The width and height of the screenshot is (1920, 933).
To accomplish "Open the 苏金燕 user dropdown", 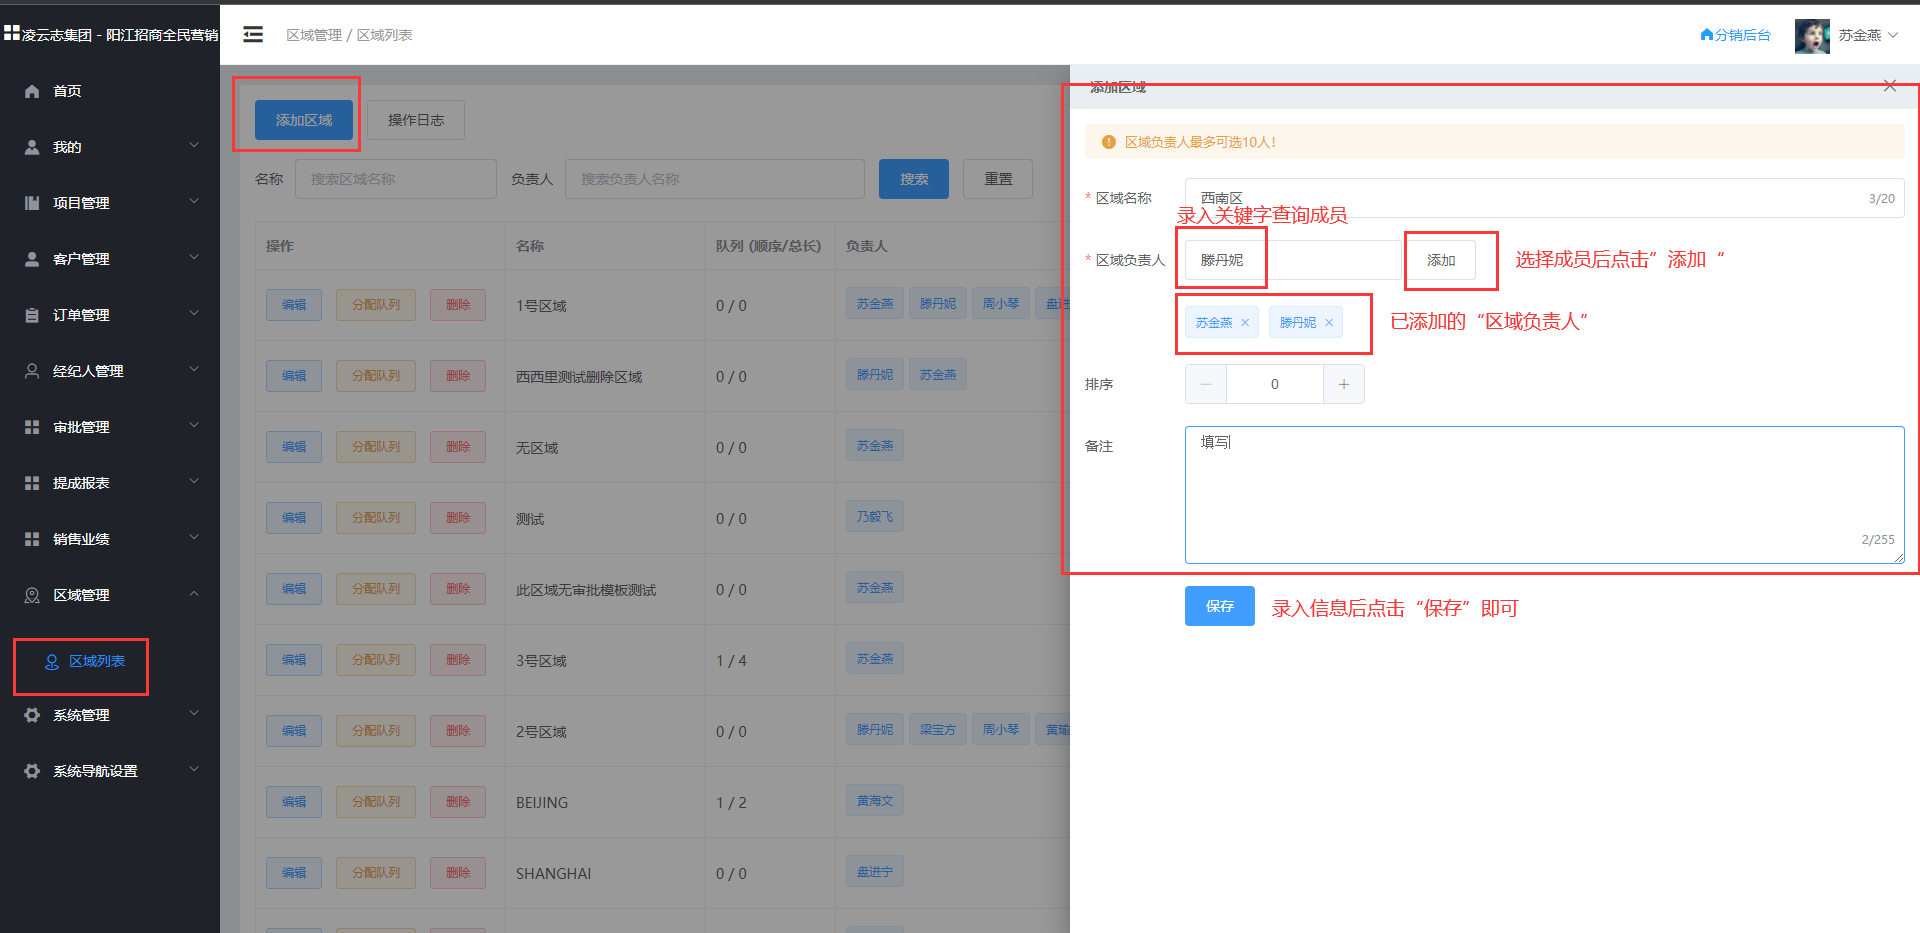I will point(1868,35).
